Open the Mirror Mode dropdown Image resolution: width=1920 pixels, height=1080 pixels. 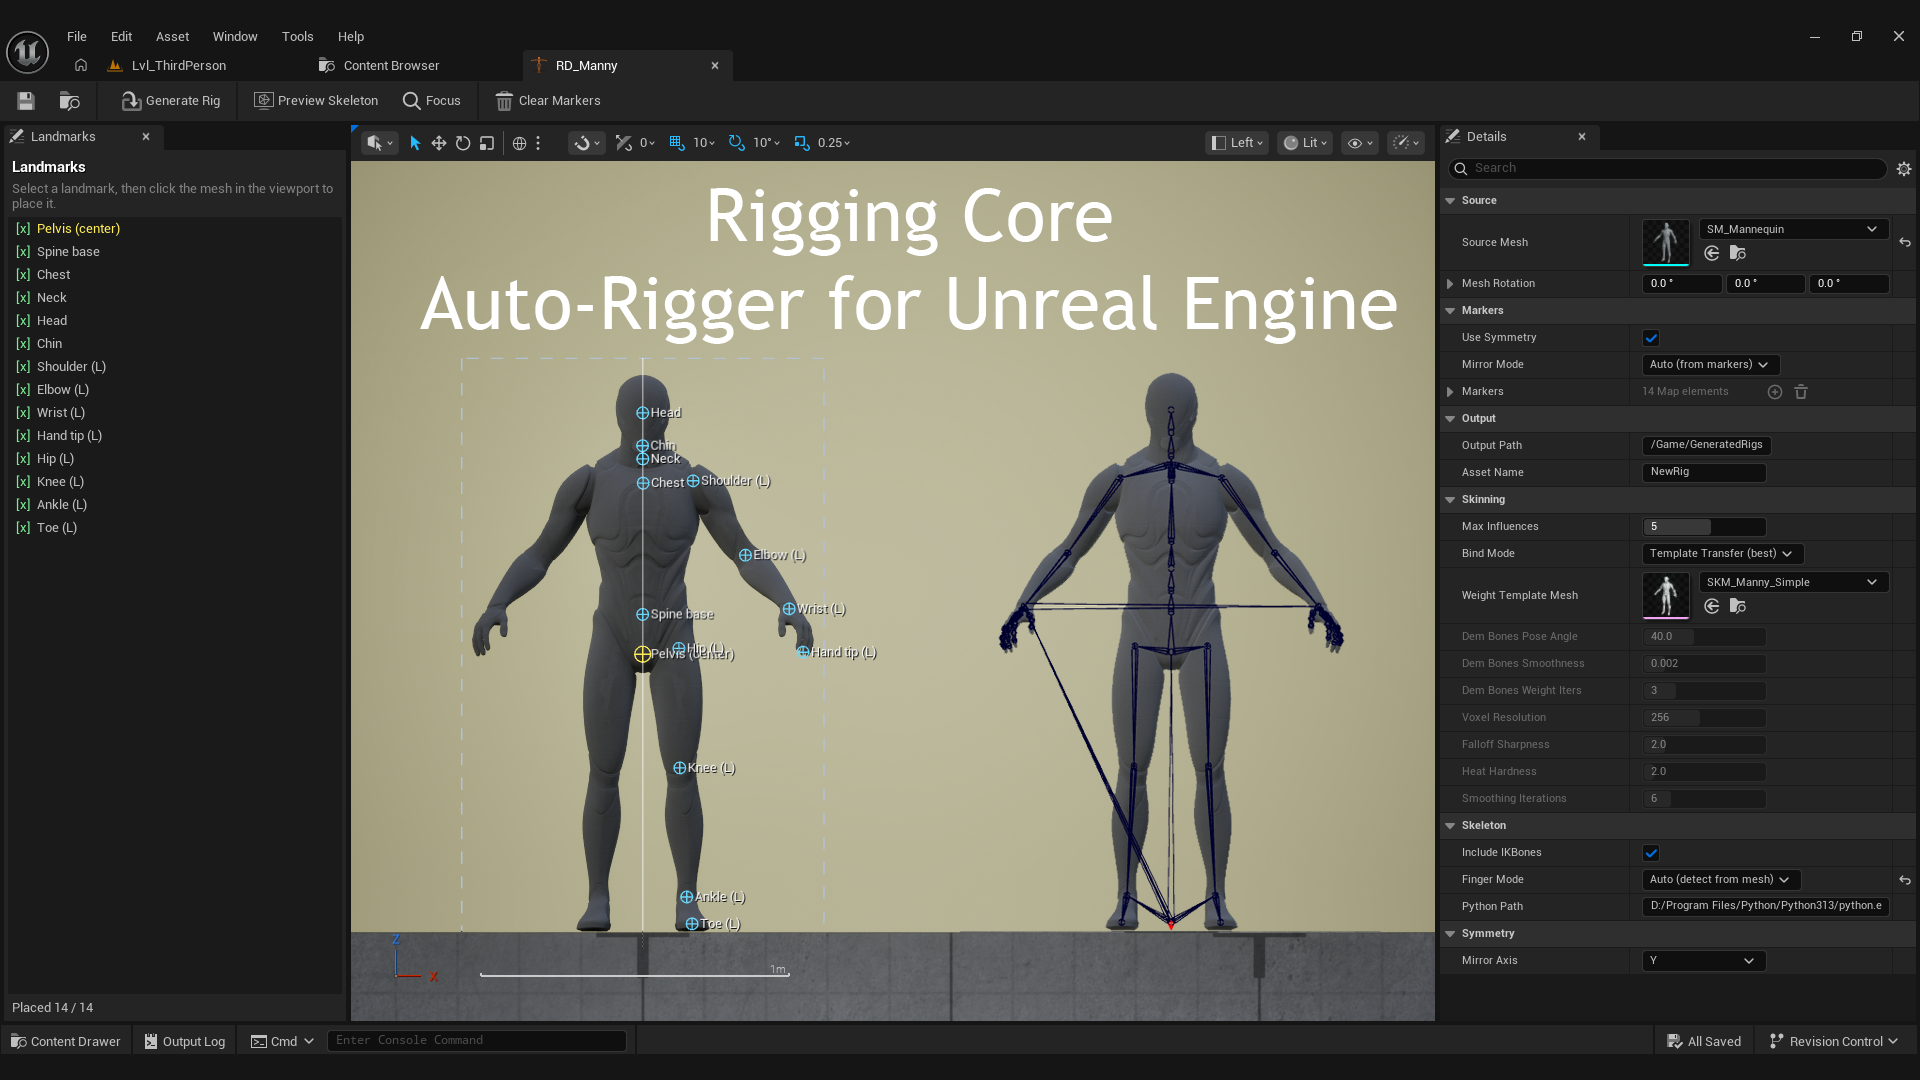1710,365
